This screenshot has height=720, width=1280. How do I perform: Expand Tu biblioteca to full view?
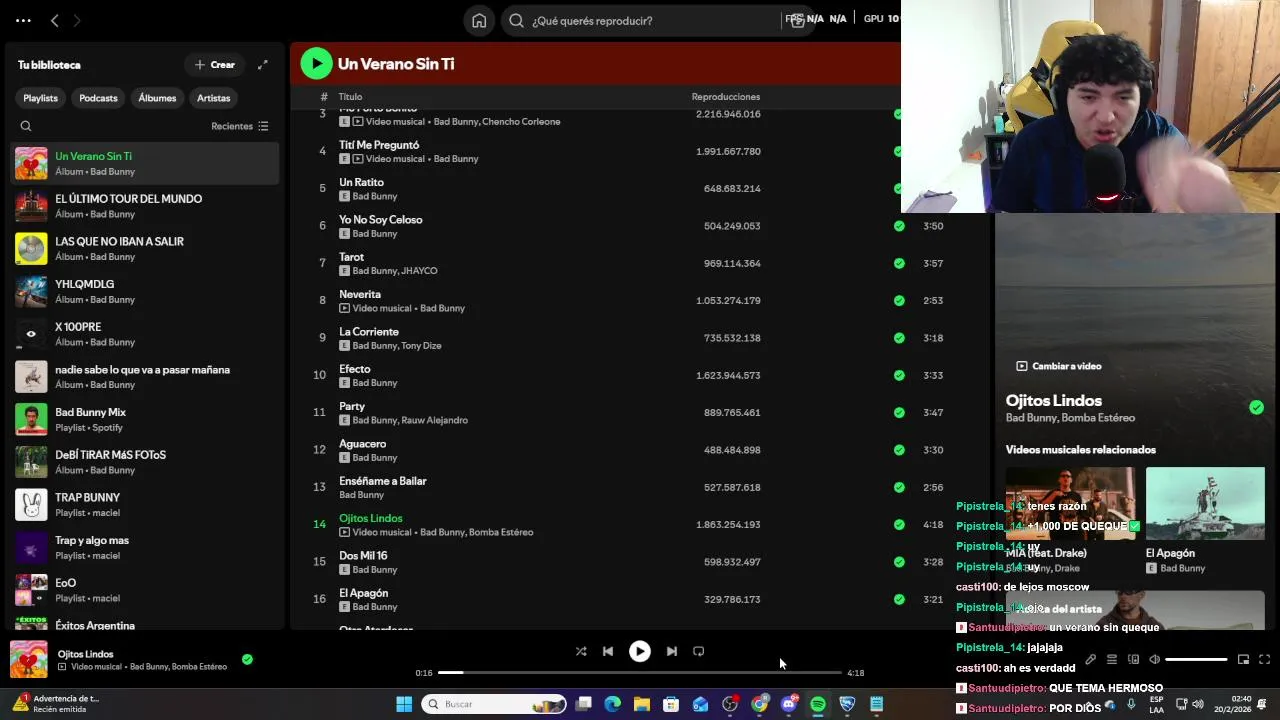click(x=263, y=65)
